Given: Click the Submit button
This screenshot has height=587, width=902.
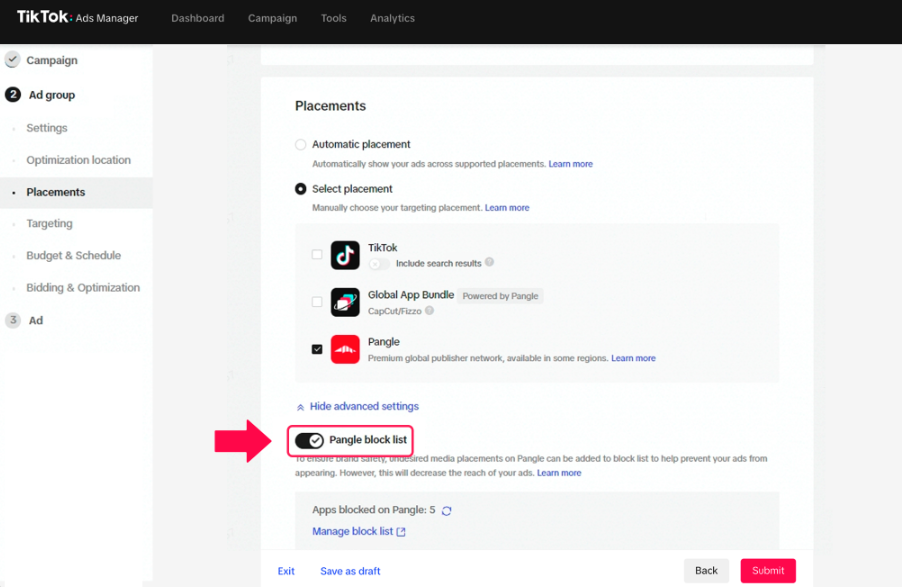Looking at the screenshot, I should point(768,570).
